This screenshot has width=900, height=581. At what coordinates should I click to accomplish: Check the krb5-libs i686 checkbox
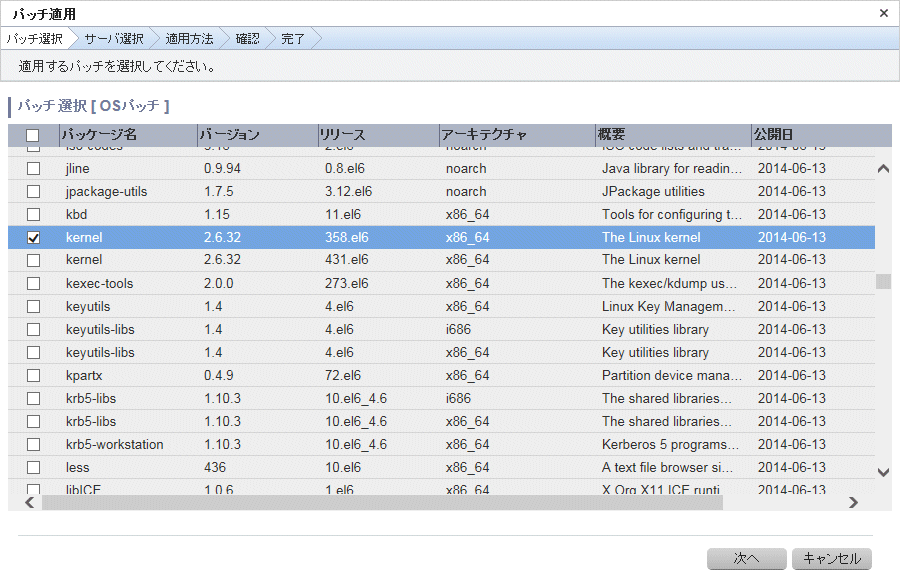pos(33,398)
